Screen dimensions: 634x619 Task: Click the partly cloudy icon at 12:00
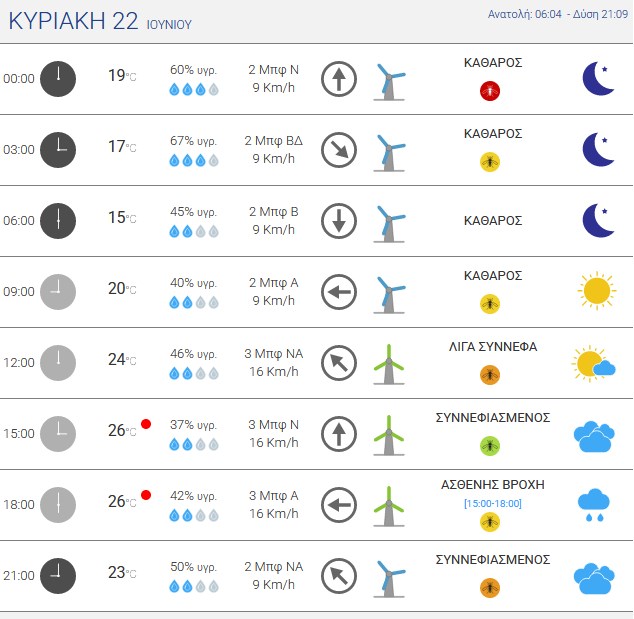click(594, 363)
